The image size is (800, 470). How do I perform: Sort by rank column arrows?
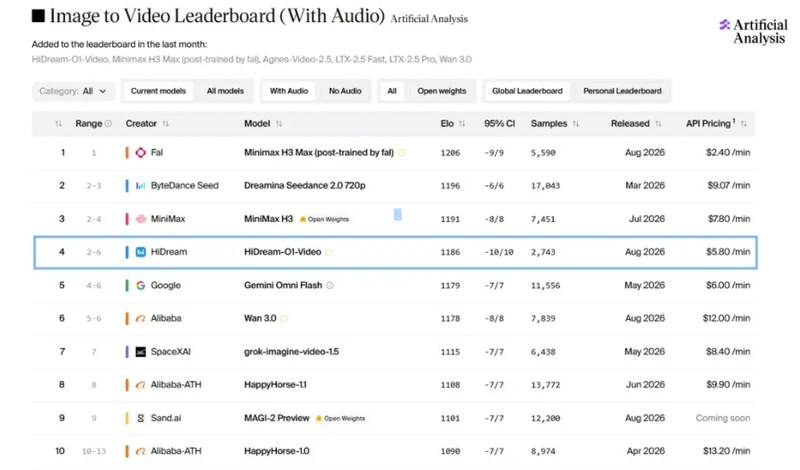coord(58,123)
